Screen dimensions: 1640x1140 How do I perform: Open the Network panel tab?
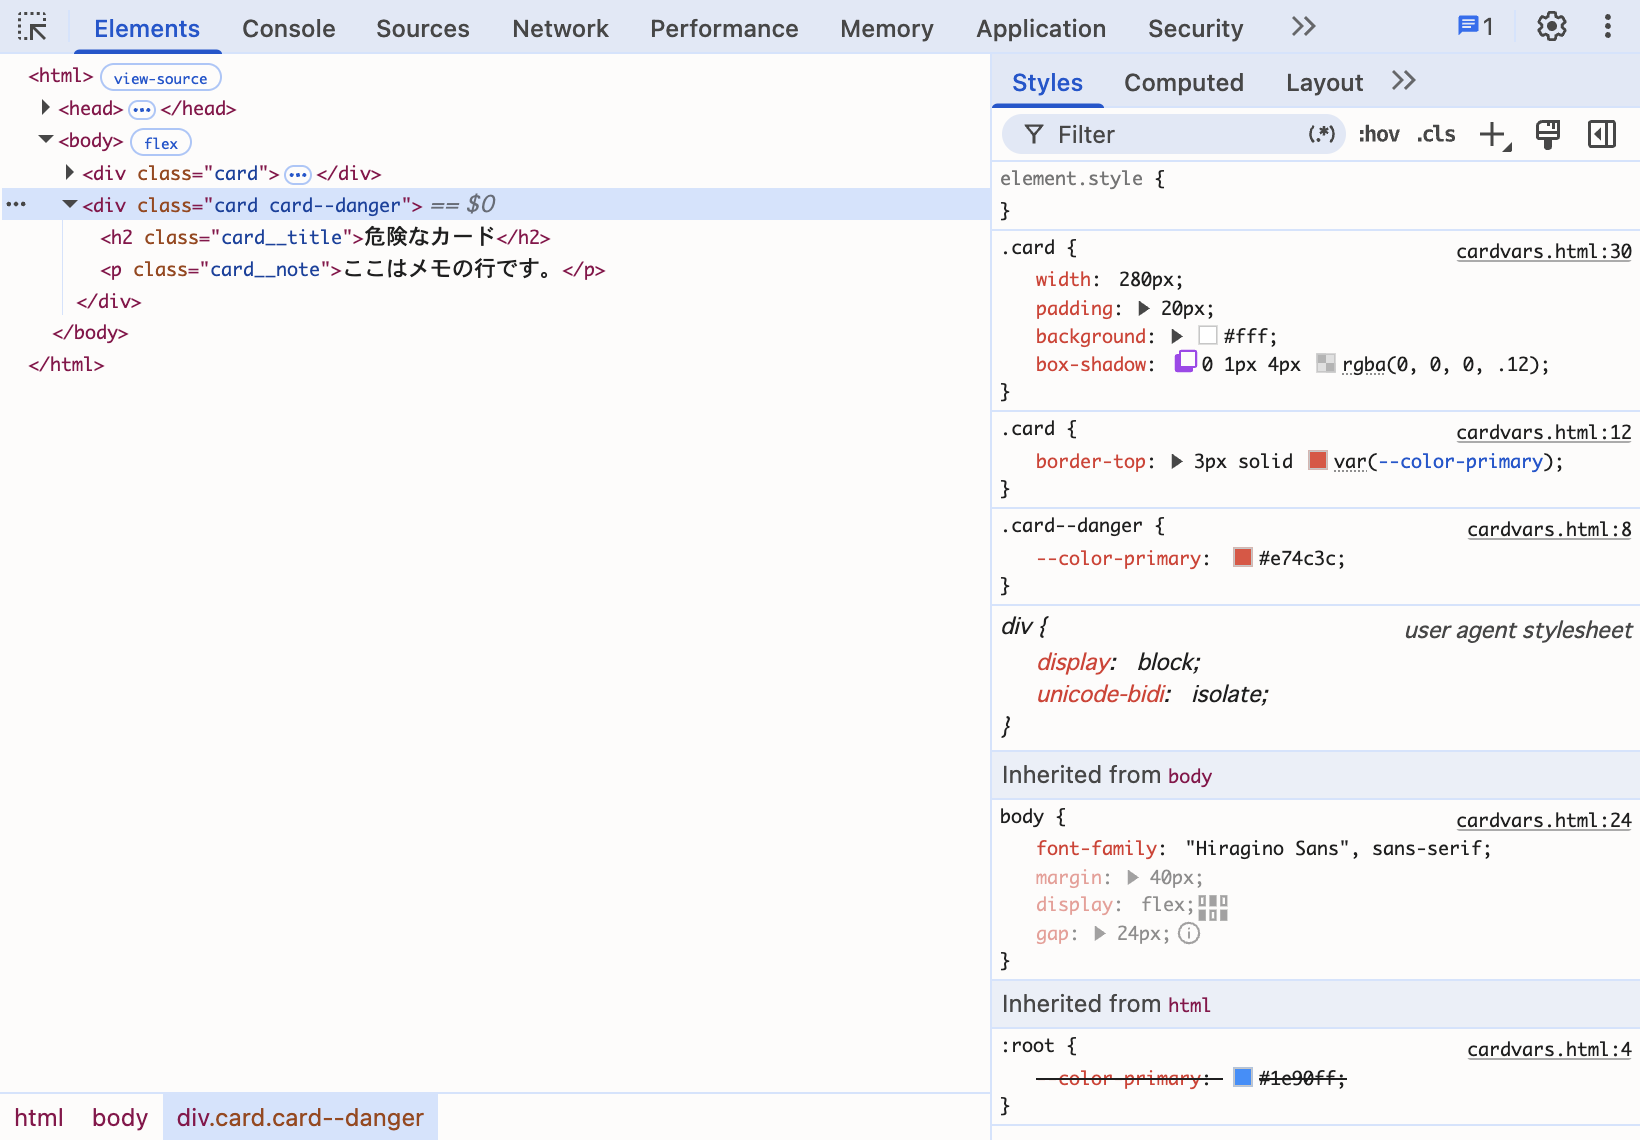560,28
